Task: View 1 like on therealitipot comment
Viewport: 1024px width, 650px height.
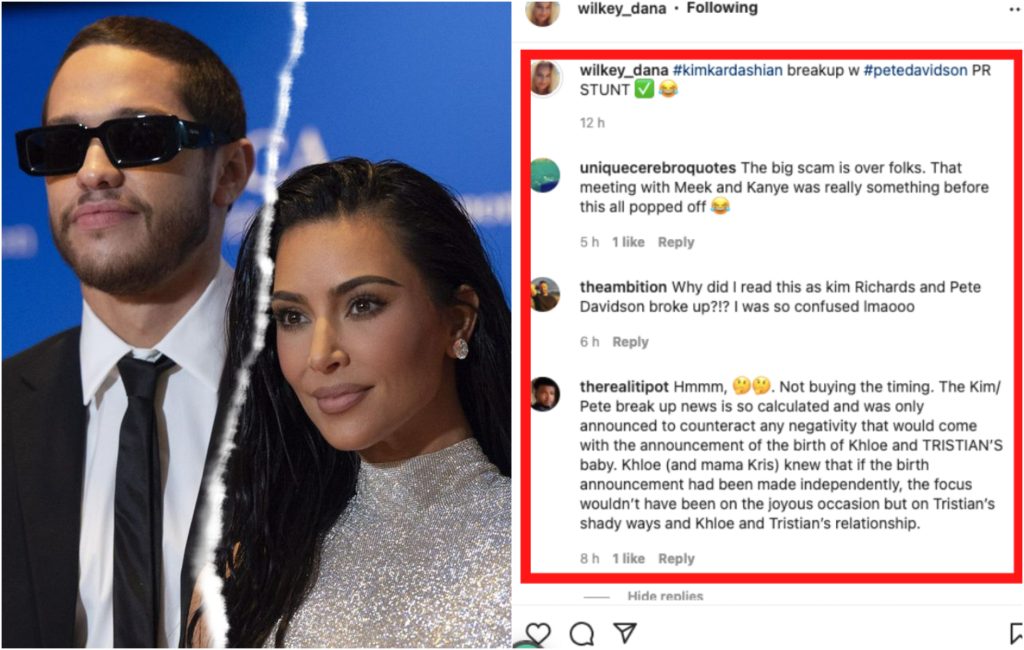Action: point(628,559)
